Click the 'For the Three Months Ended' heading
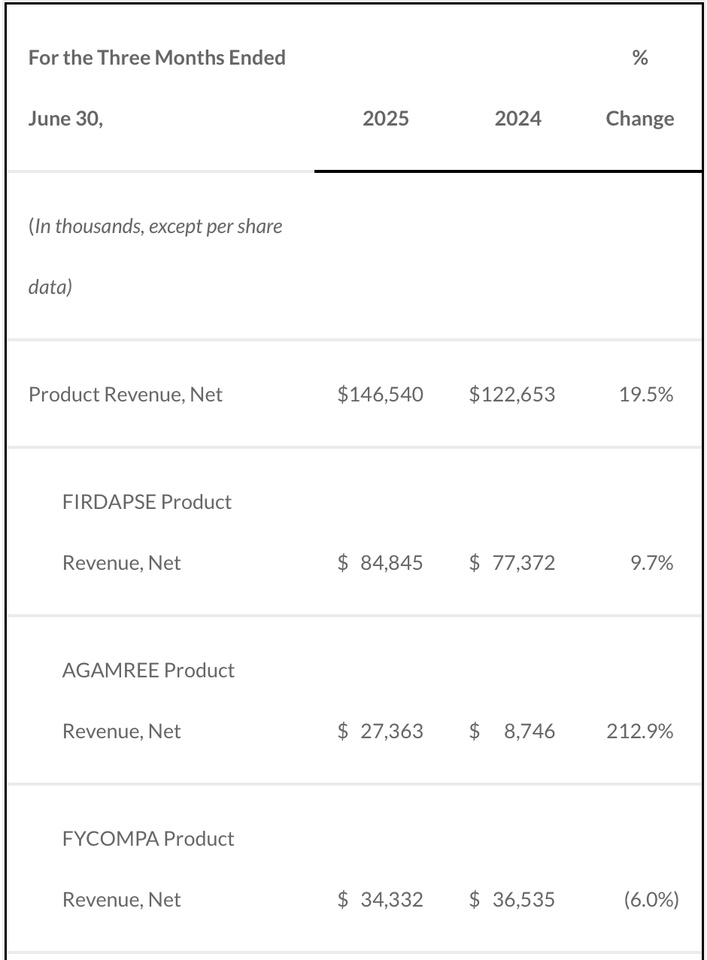 click(x=157, y=58)
